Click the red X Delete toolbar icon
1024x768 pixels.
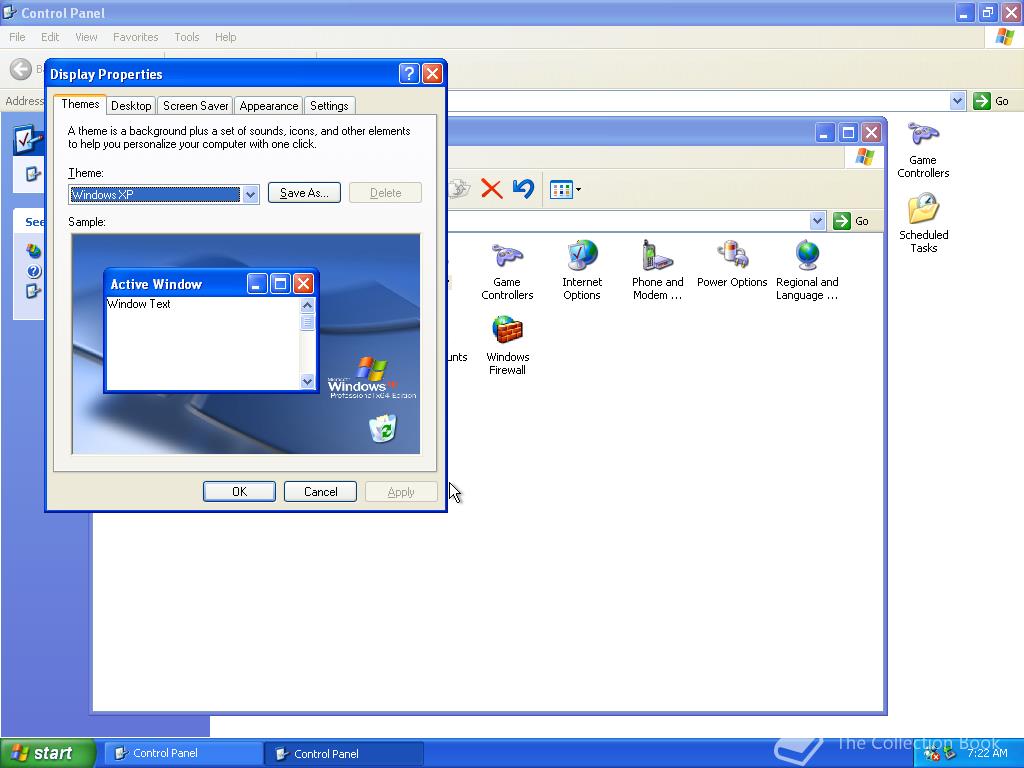[x=492, y=189]
